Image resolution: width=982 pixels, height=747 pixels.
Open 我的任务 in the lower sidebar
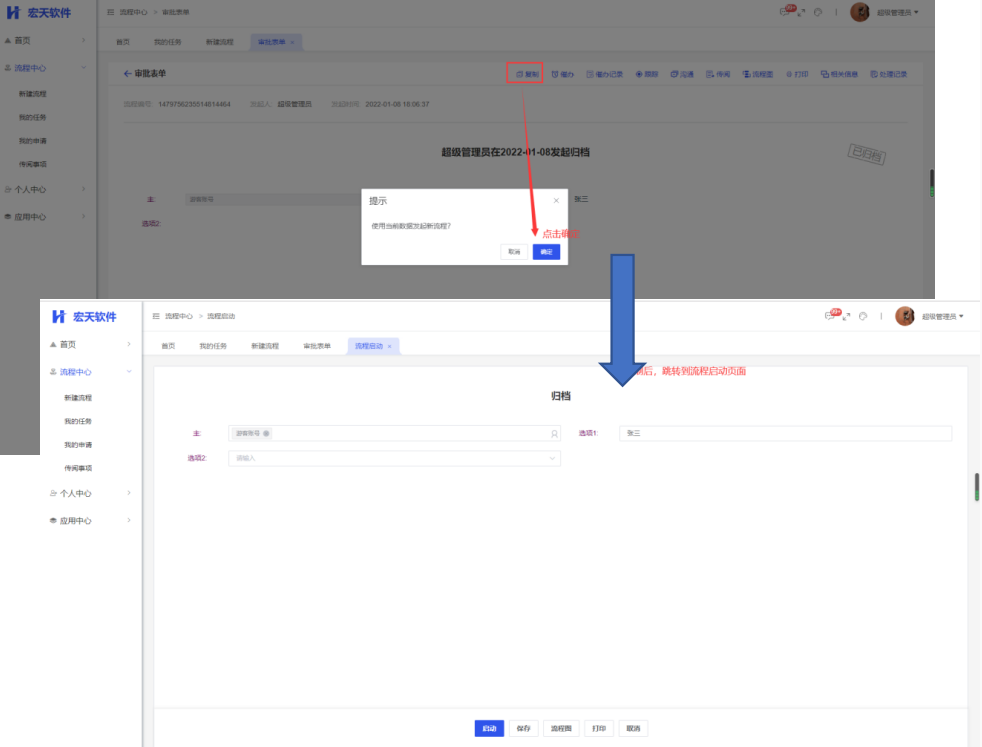(x=78, y=421)
